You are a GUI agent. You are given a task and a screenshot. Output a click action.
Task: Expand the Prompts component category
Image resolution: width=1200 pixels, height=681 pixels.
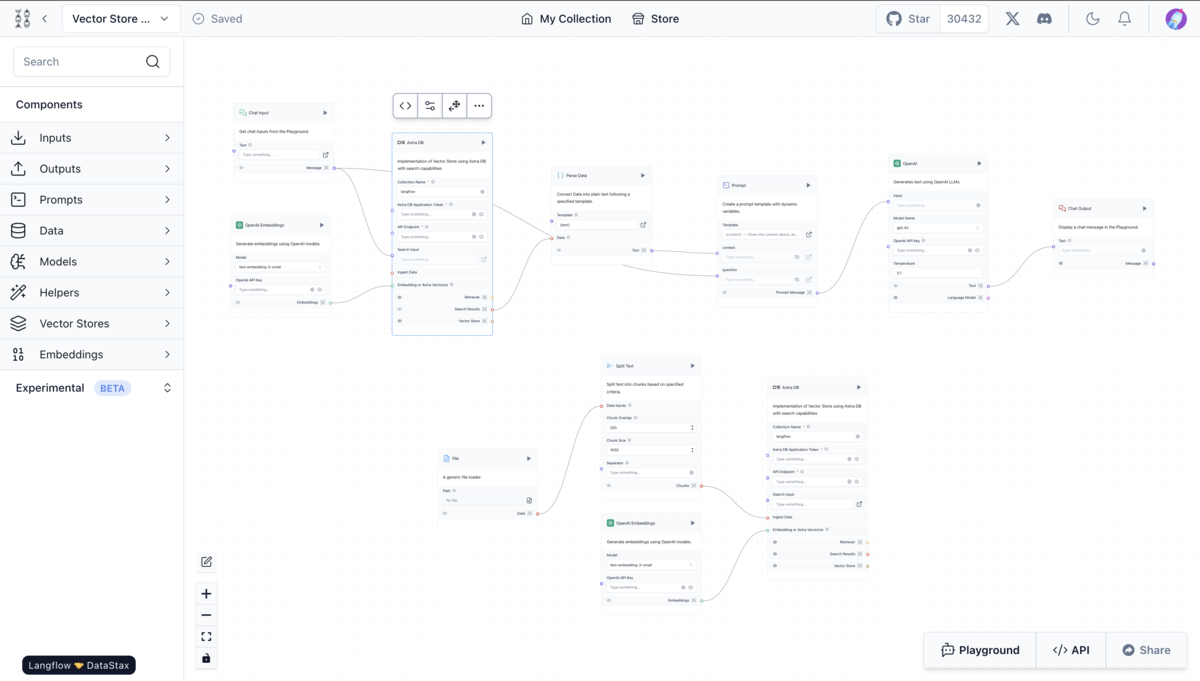tap(91, 200)
